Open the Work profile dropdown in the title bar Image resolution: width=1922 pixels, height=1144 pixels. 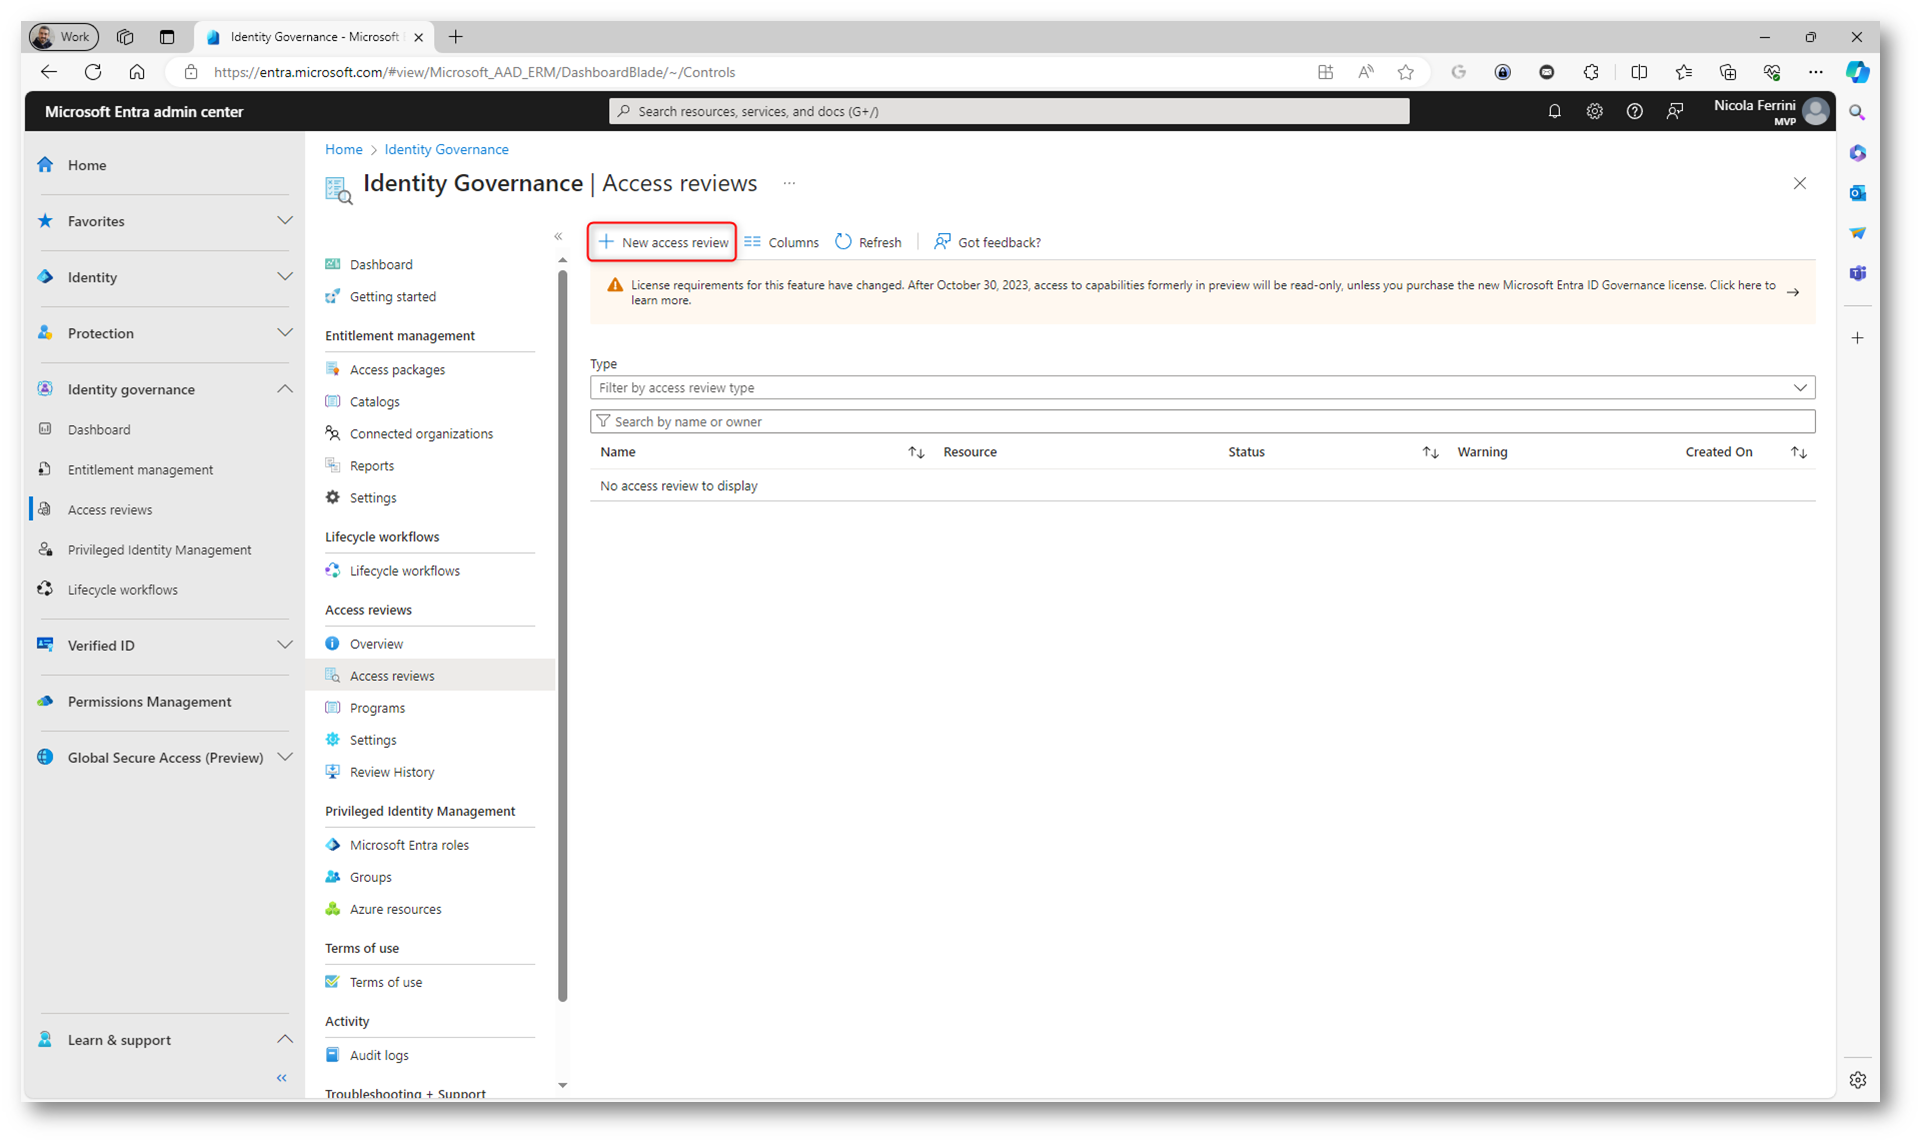pos(64,37)
